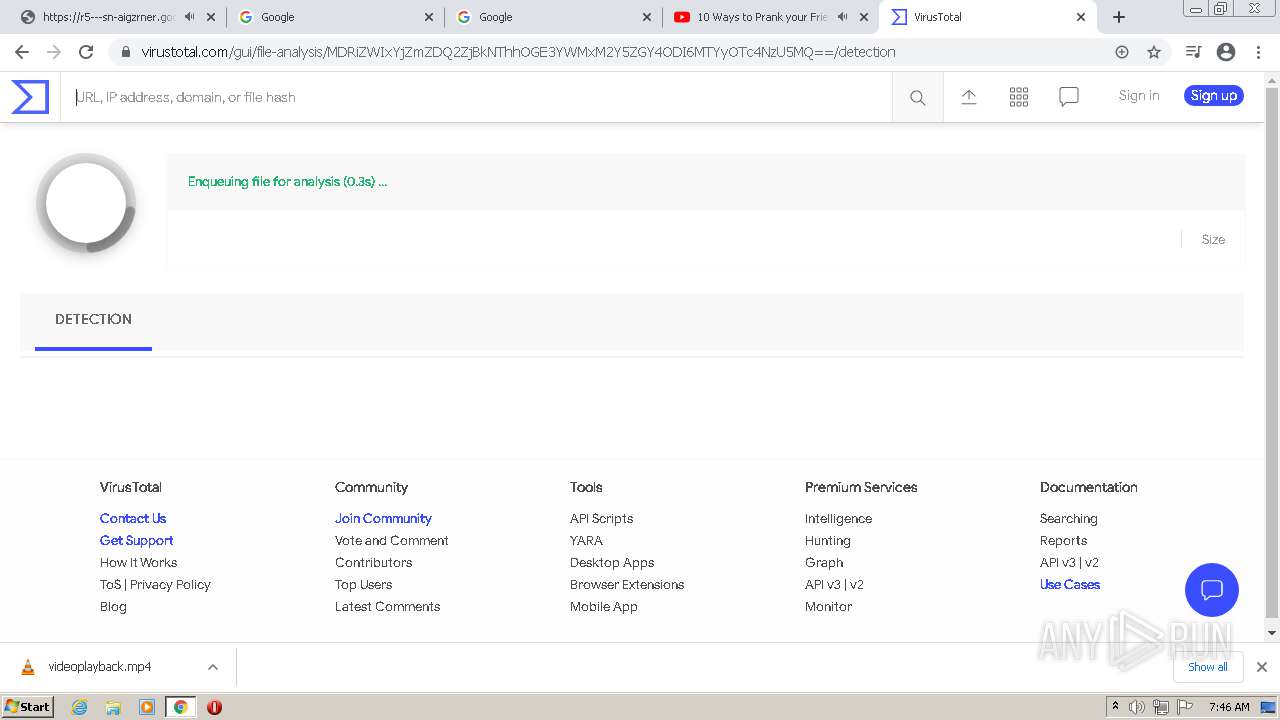
Task: Open the videoplayback.mp4 download item
Action: coord(100,667)
